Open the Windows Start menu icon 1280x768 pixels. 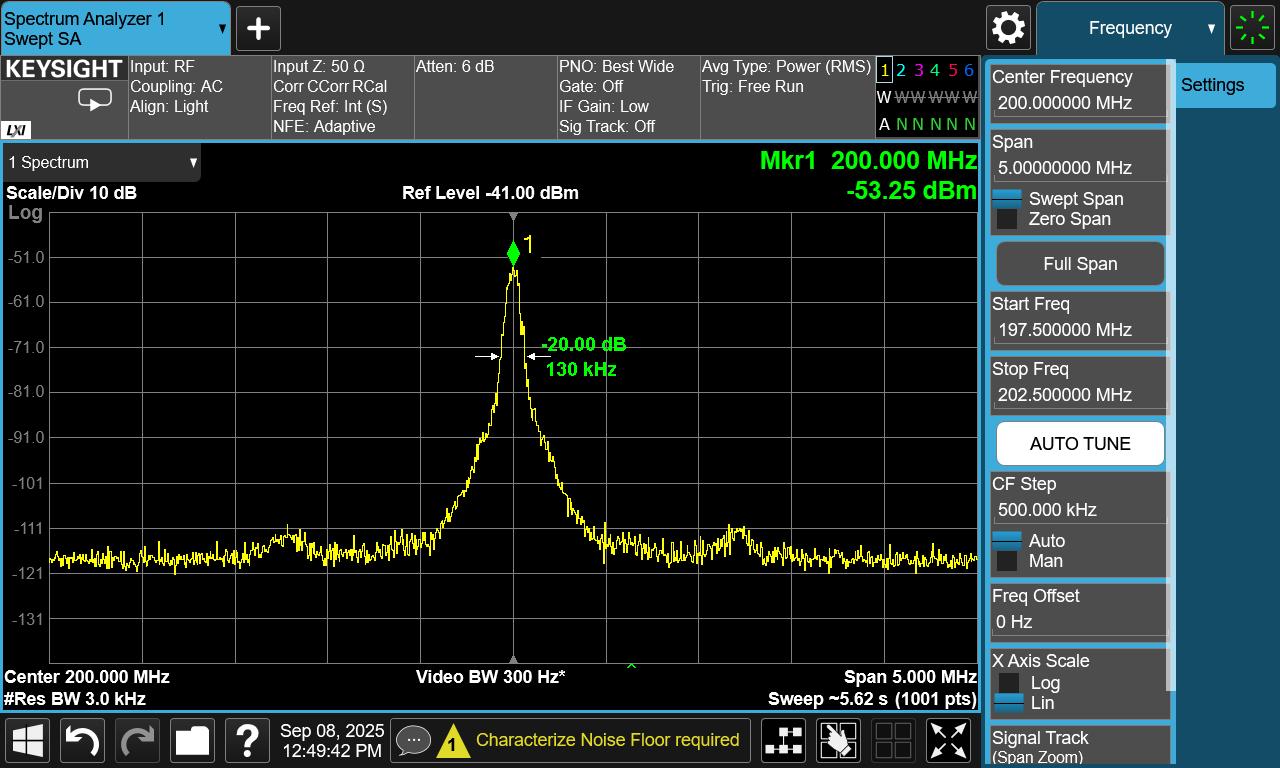tap(28, 741)
